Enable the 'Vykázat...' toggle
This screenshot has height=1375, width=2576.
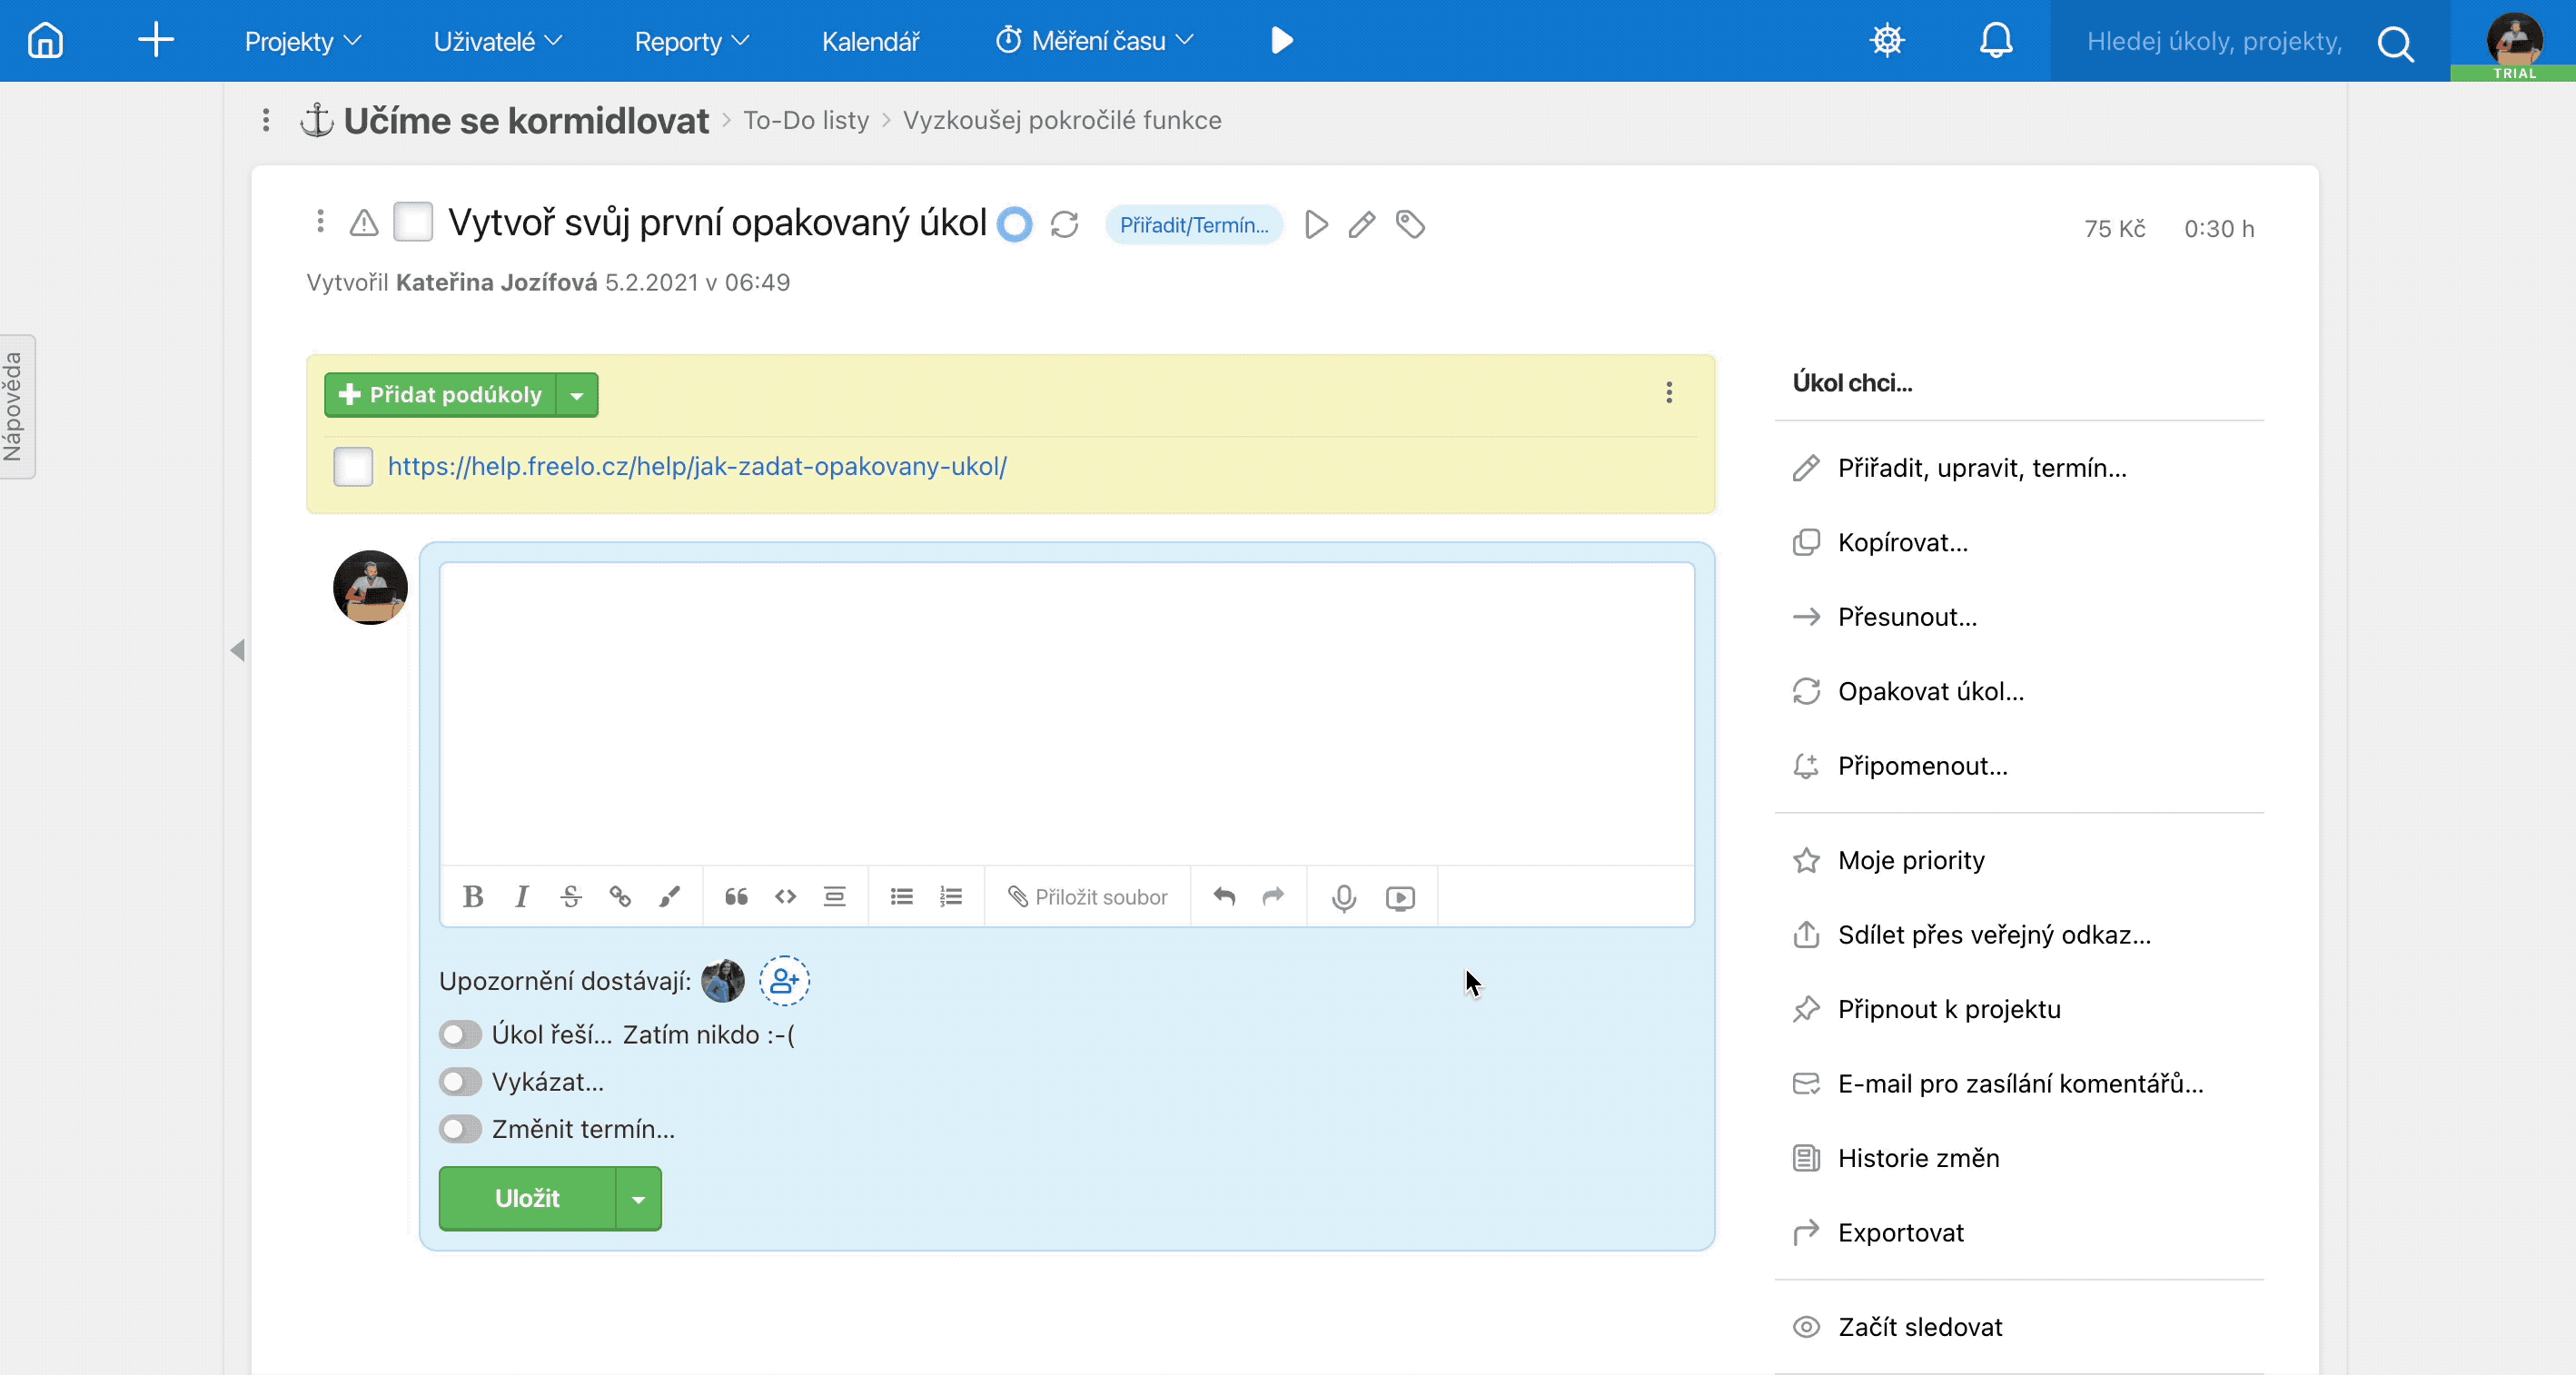(460, 1081)
